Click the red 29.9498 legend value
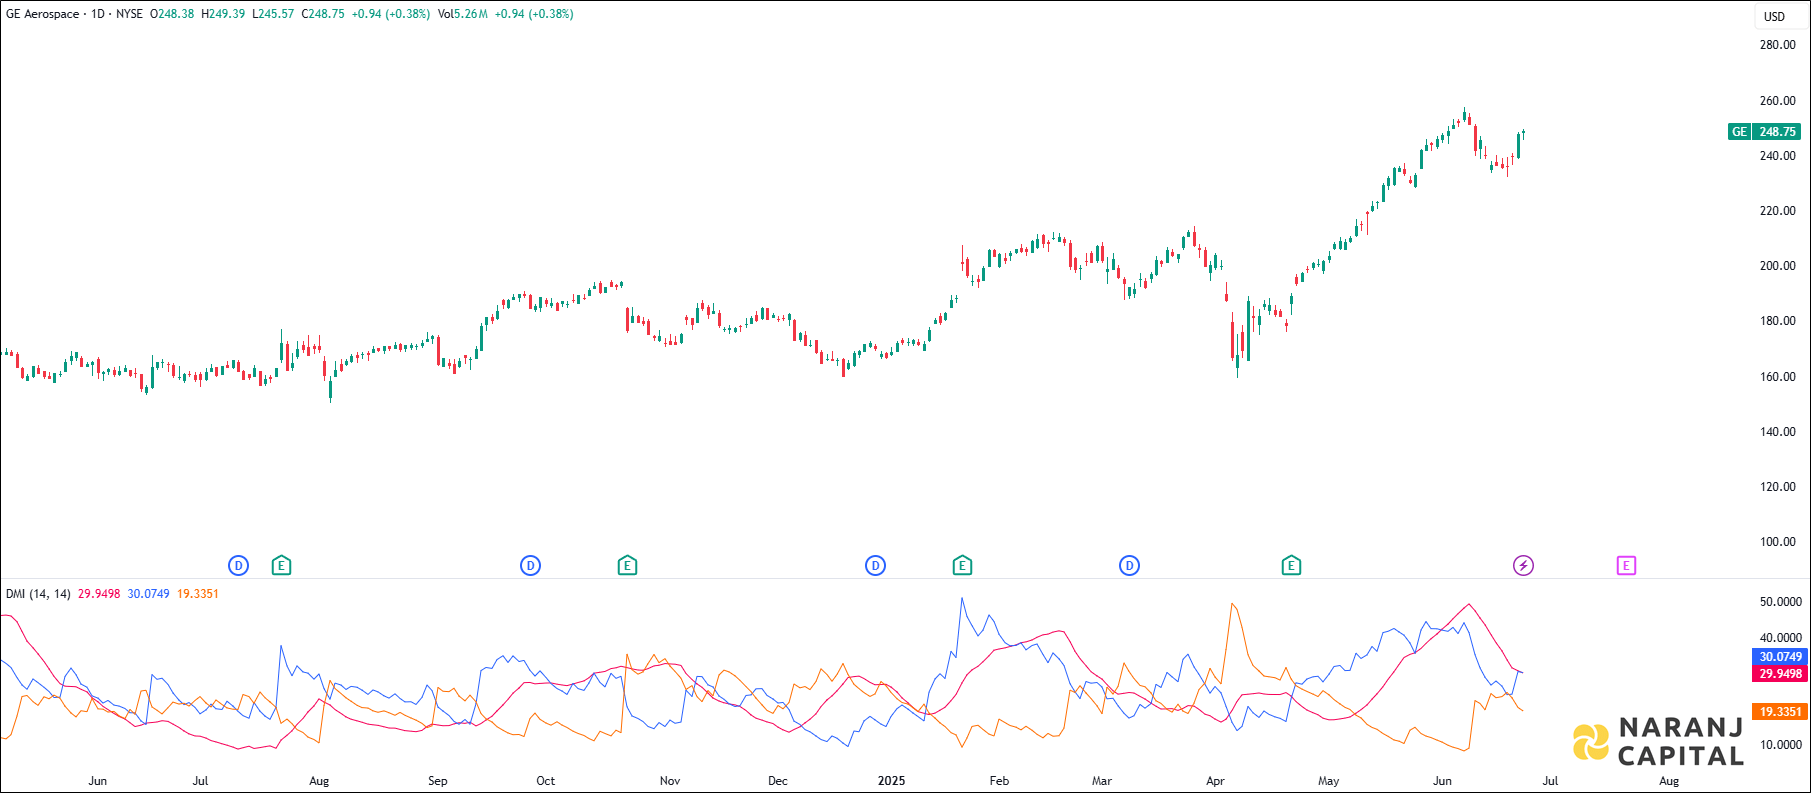 pyautogui.click(x=99, y=594)
